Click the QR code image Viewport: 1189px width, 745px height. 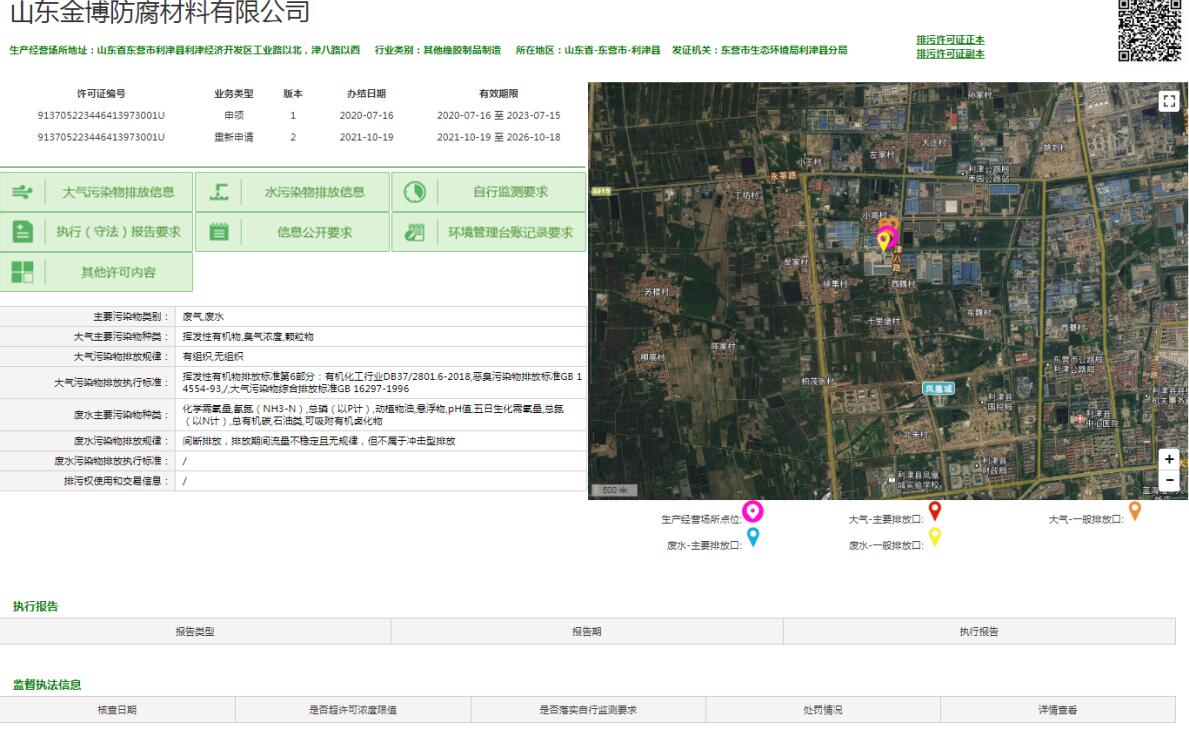[1150, 30]
